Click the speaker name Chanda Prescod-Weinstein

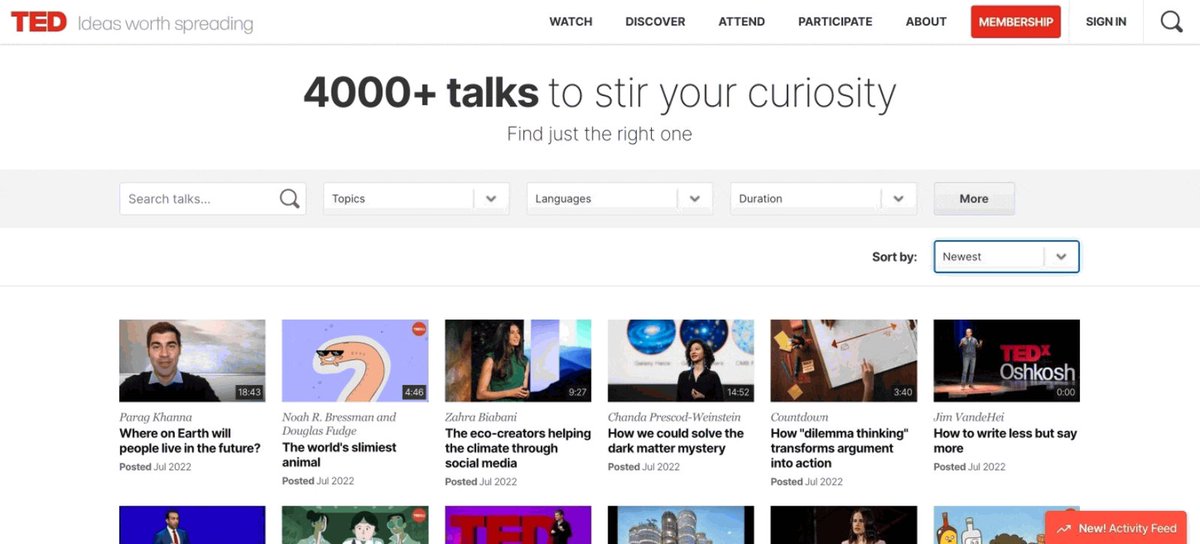coord(674,417)
